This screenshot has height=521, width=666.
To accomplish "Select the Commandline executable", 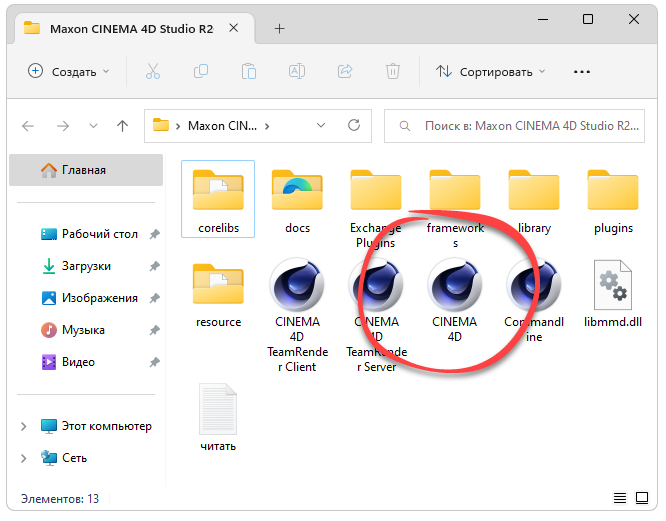I will (x=534, y=301).
